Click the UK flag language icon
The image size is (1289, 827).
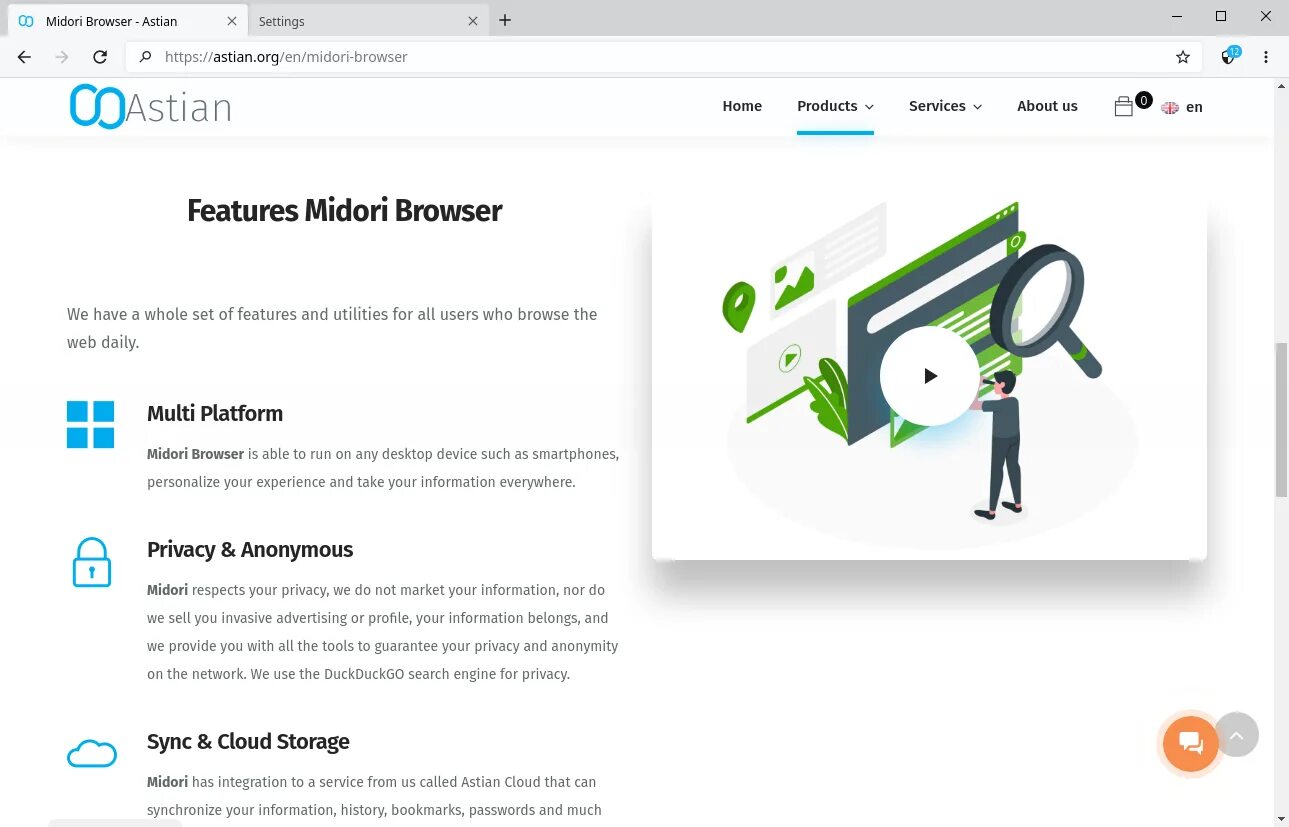1170,107
